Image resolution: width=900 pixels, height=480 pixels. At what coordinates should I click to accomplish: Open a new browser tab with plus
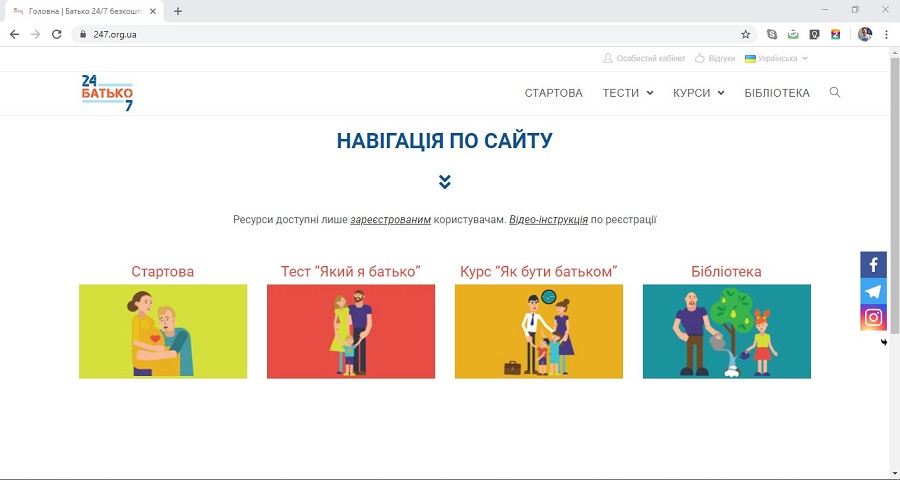click(x=178, y=11)
